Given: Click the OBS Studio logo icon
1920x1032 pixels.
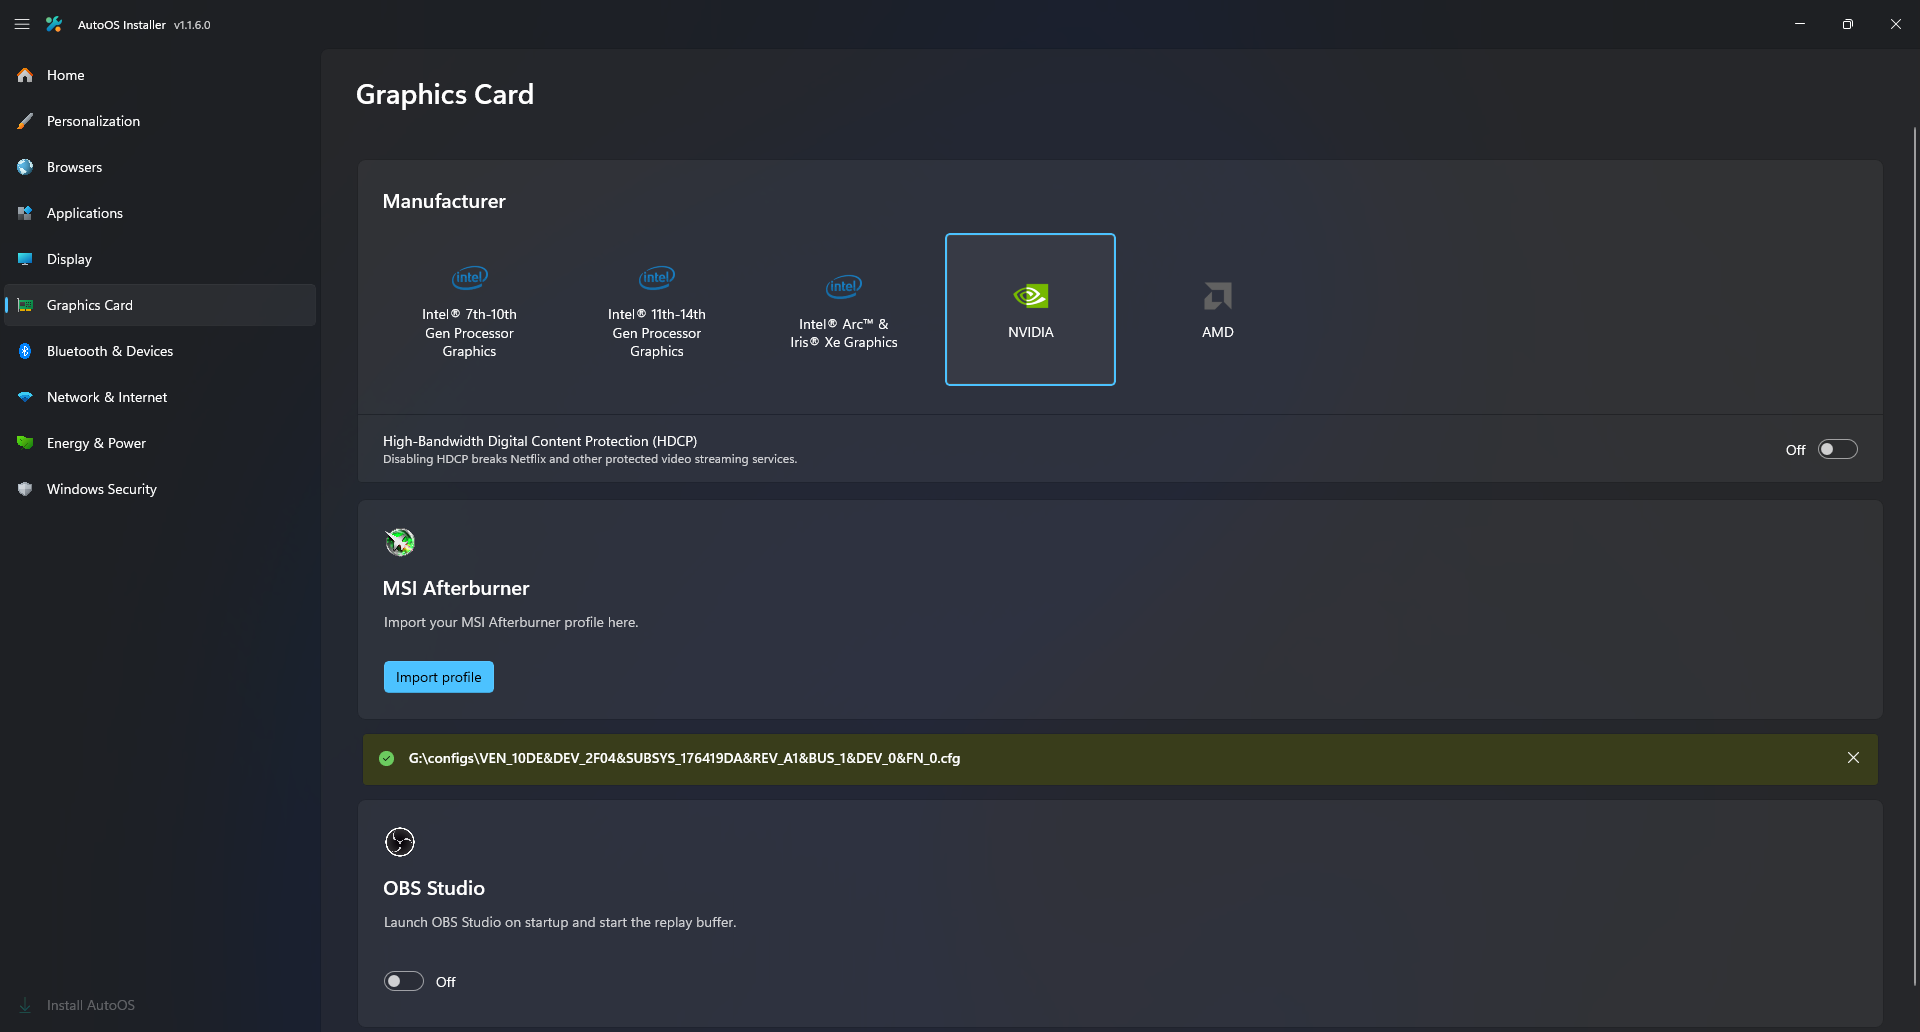Looking at the screenshot, I should pos(400,842).
